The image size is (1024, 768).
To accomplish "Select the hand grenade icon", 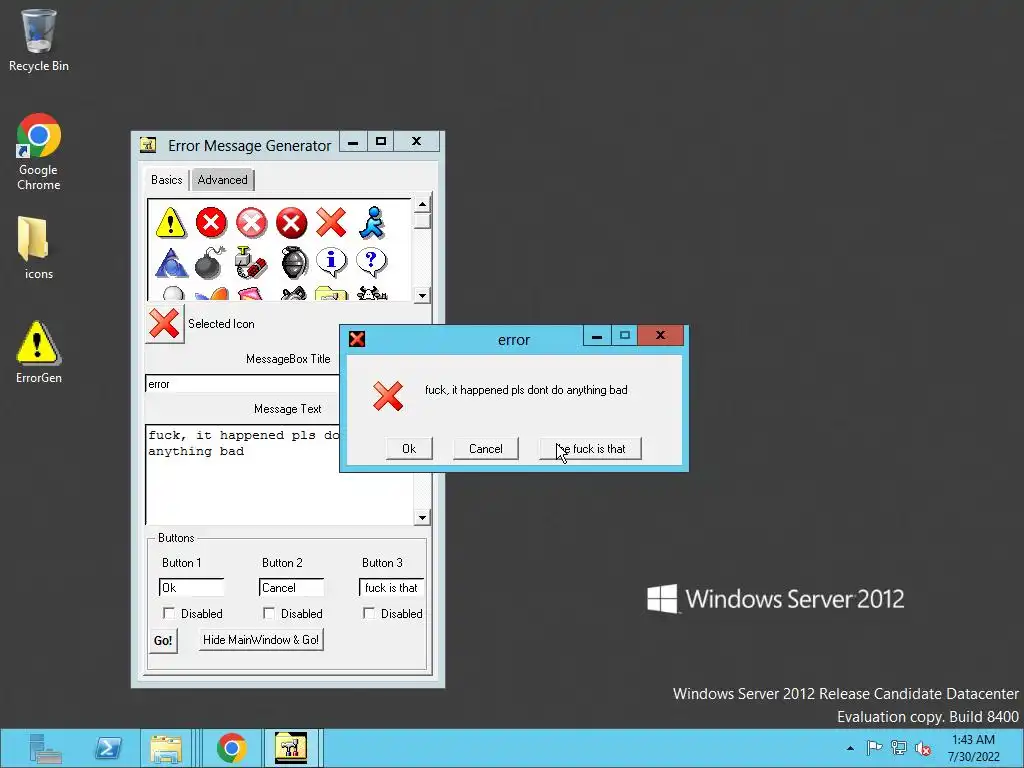I will click(x=294, y=263).
